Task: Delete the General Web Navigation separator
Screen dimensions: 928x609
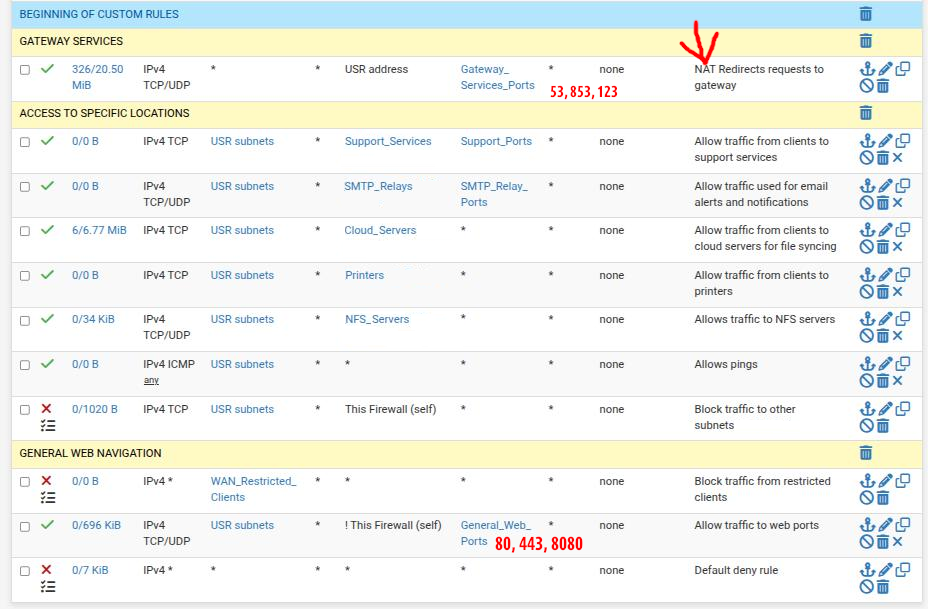Action: click(866, 453)
